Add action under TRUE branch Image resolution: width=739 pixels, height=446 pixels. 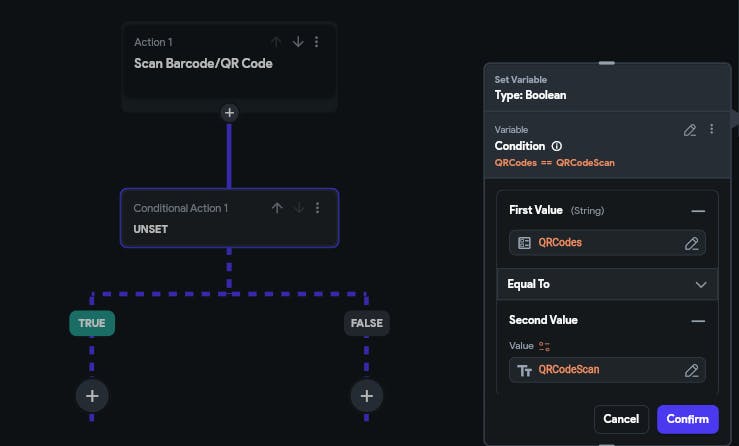(x=92, y=396)
